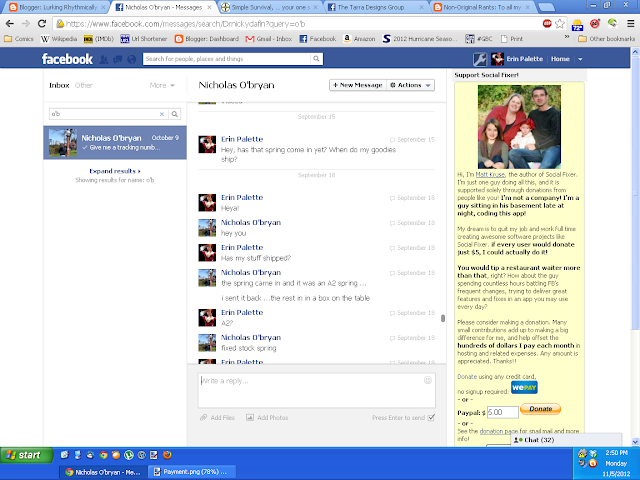Screen dimensions: 640x480
Task: Open 2012 Hurricane Season bookmark
Action: coord(420,39)
